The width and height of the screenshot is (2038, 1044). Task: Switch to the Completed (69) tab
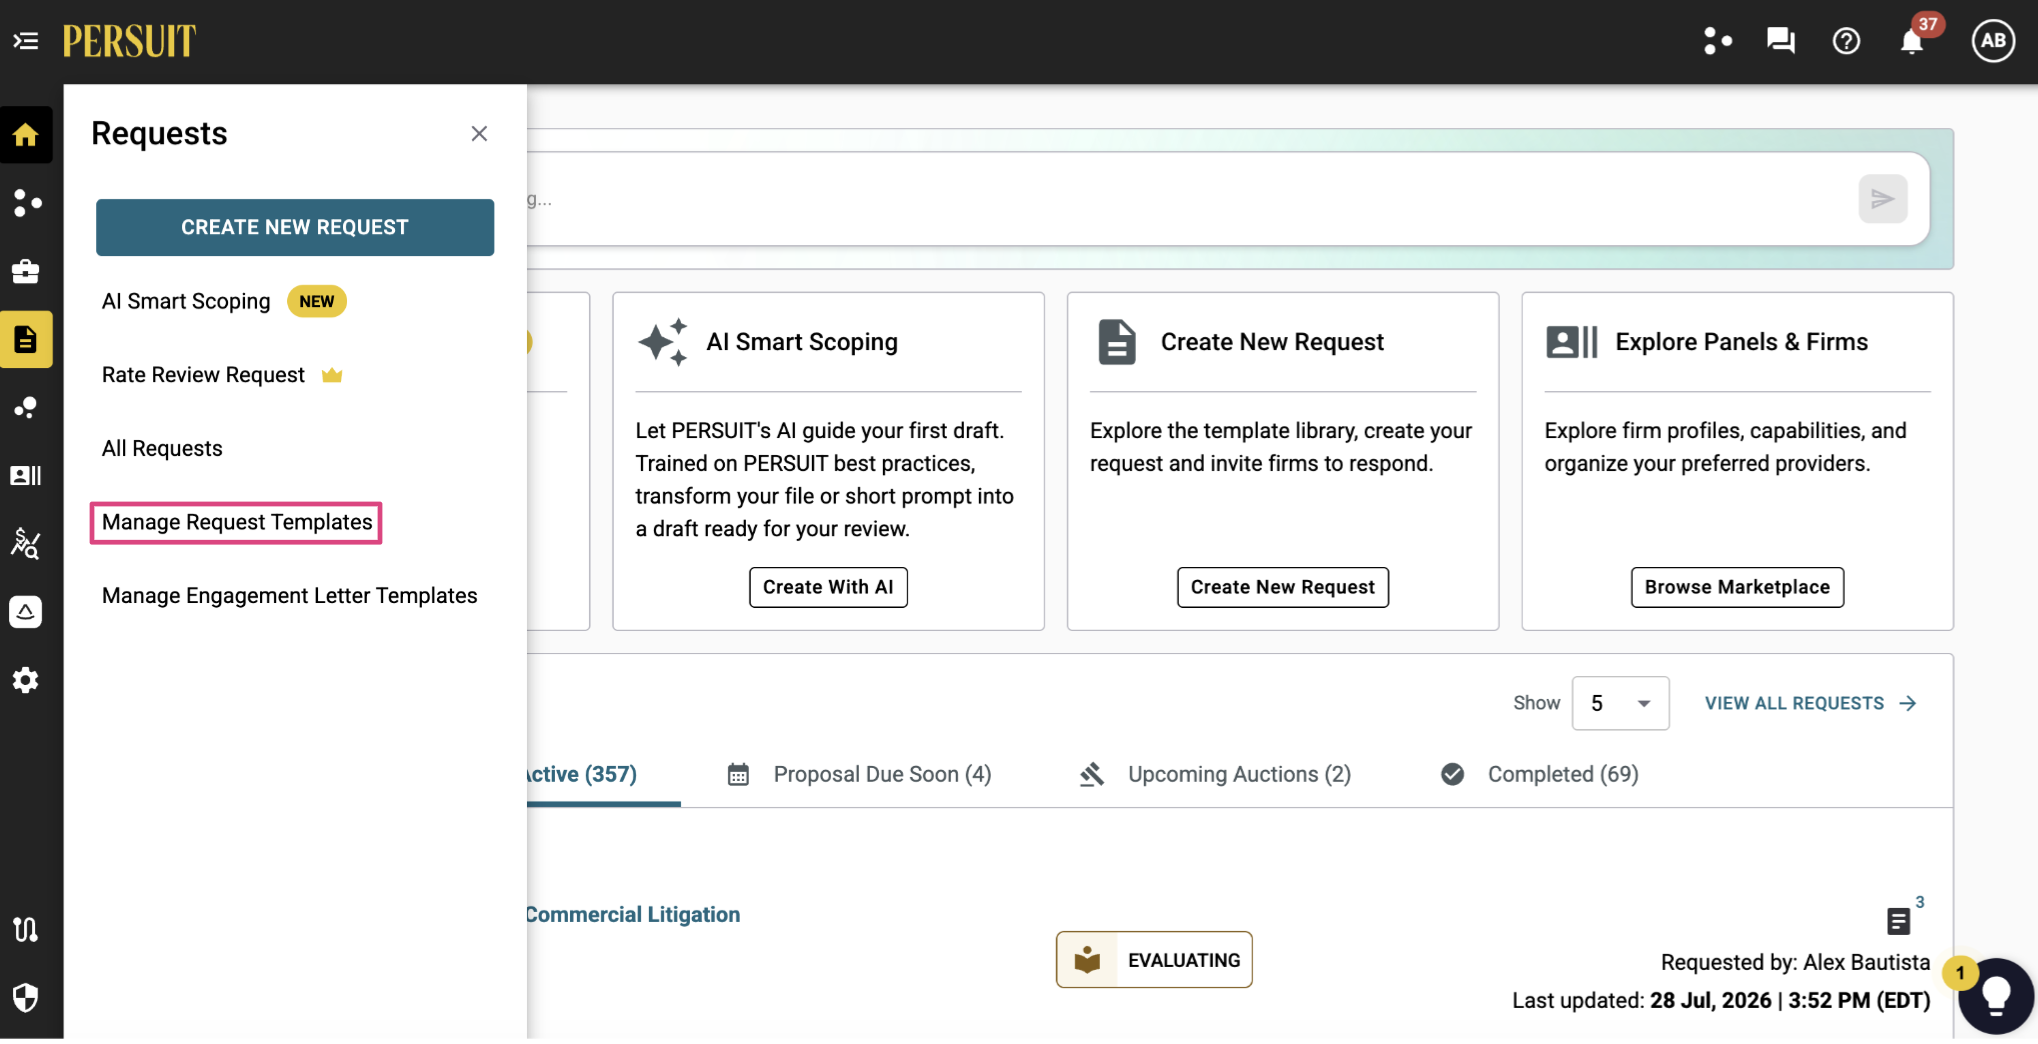(1540, 774)
